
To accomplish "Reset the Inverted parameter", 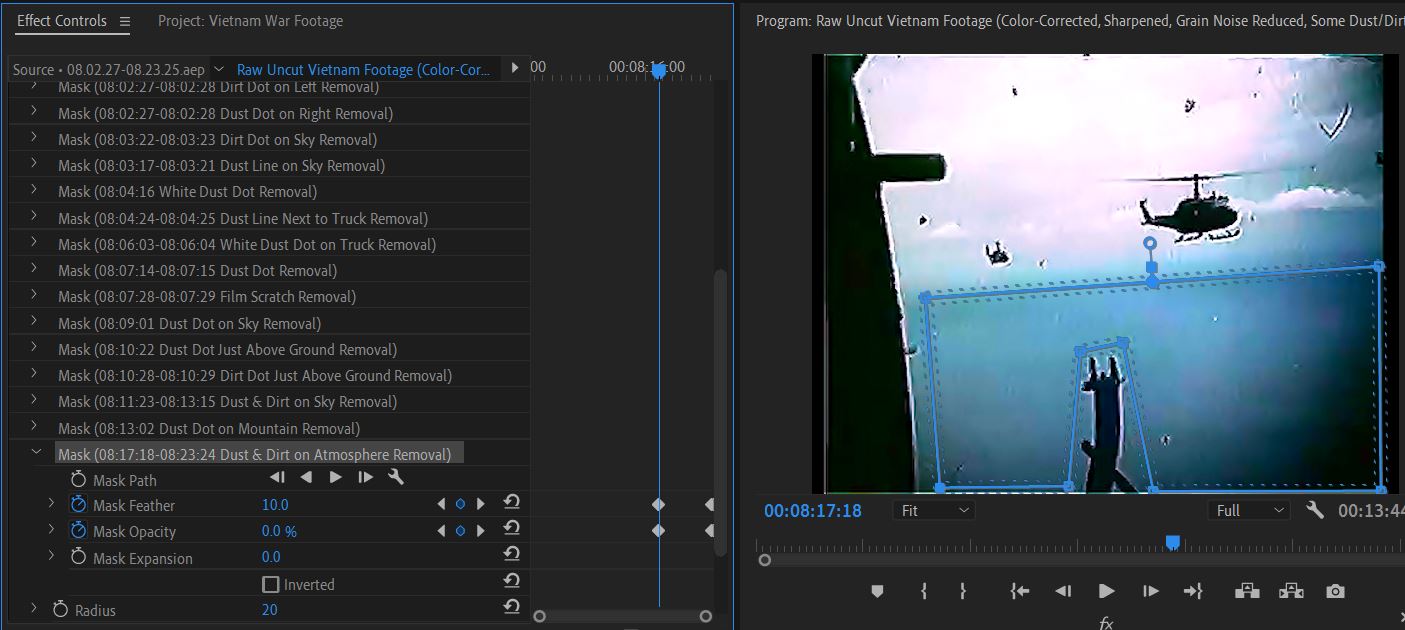I will pyautogui.click(x=511, y=580).
